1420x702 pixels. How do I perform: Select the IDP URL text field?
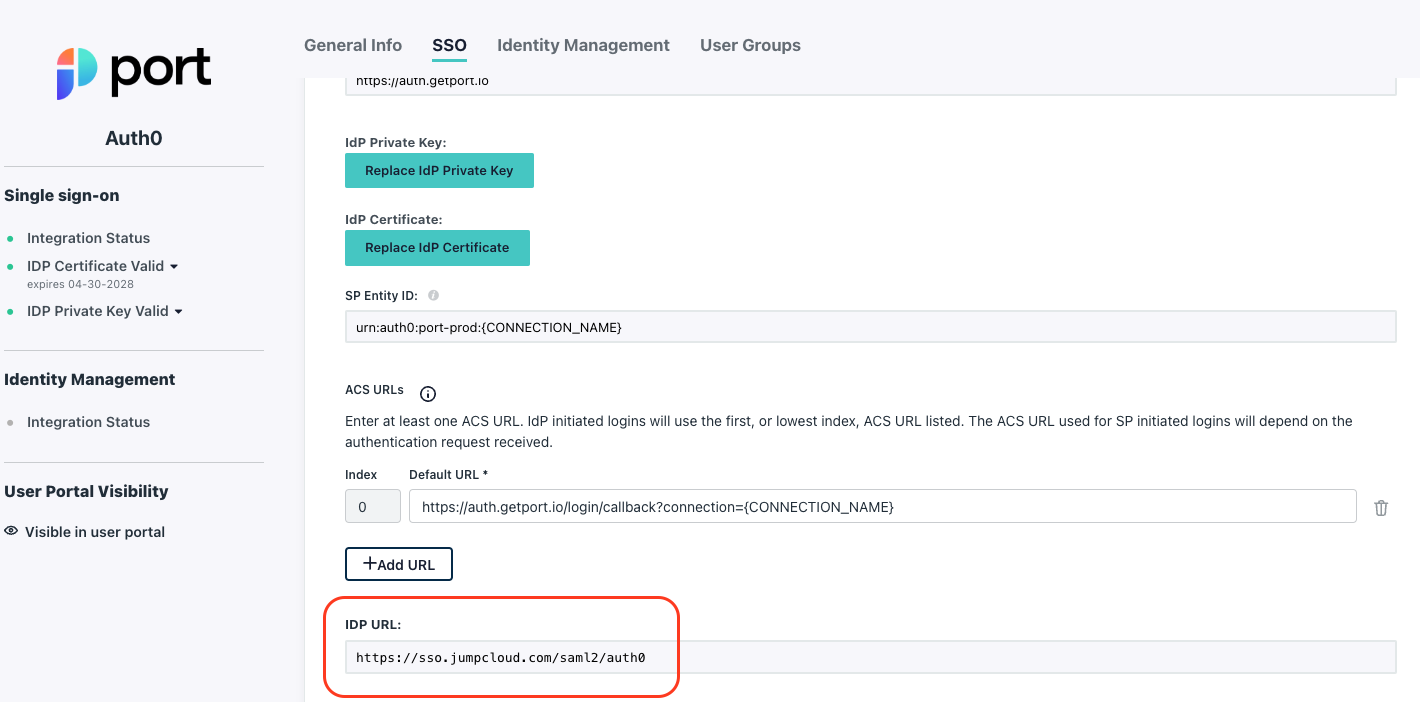[870, 657]
